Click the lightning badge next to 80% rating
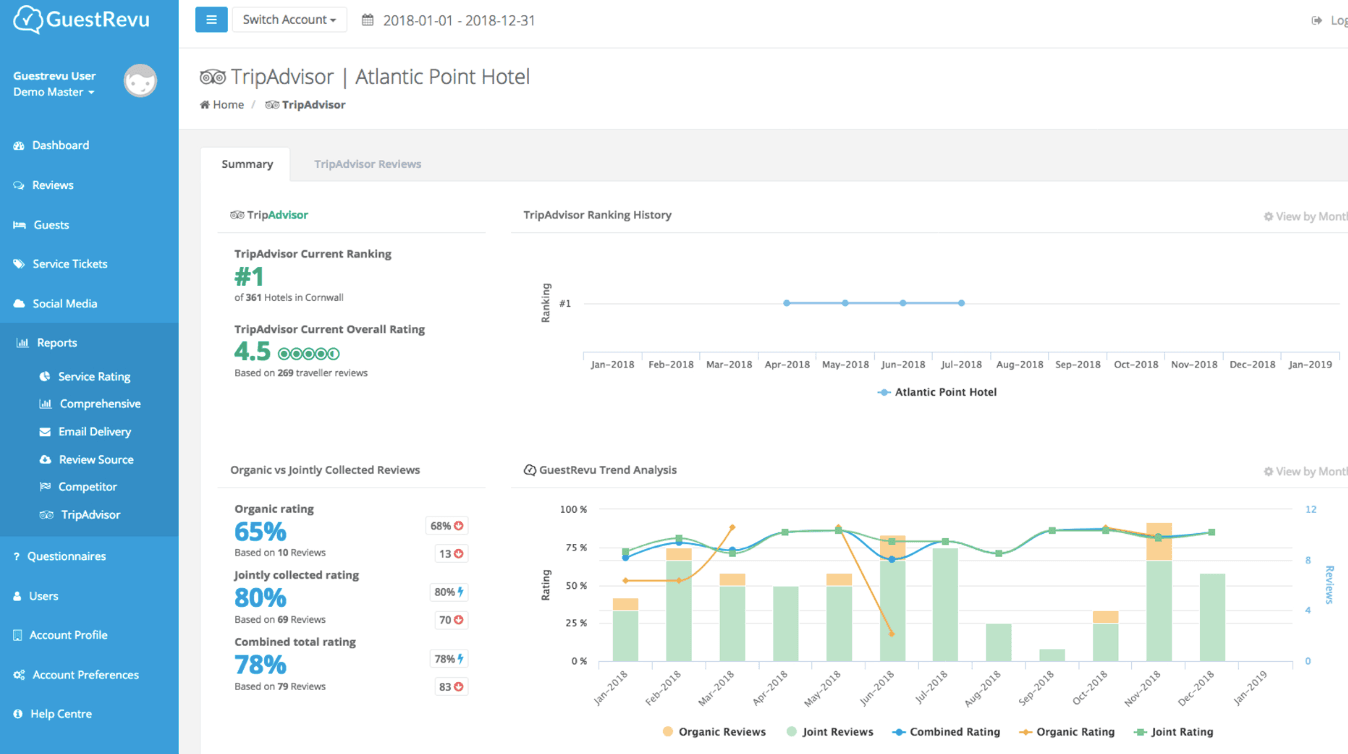 click(450, 591)
